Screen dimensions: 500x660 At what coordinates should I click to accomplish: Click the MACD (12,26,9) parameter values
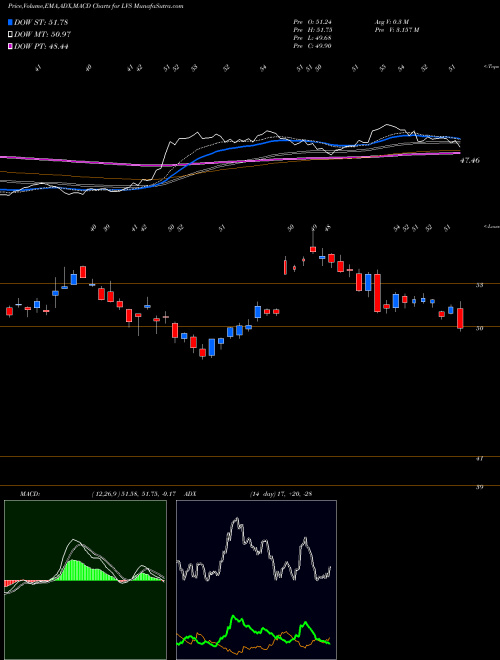136,493
